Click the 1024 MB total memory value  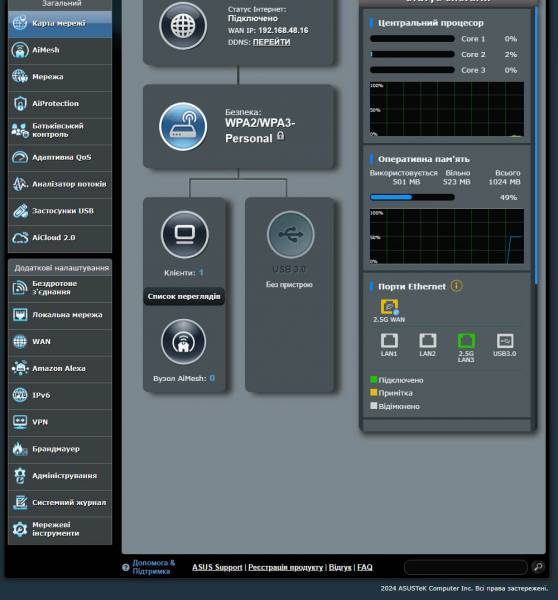504,182
